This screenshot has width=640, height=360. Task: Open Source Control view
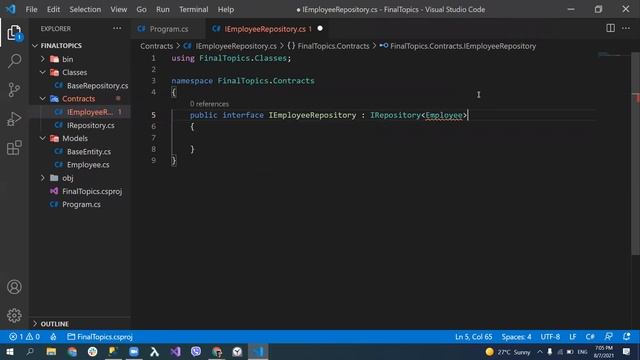point(14,90)
